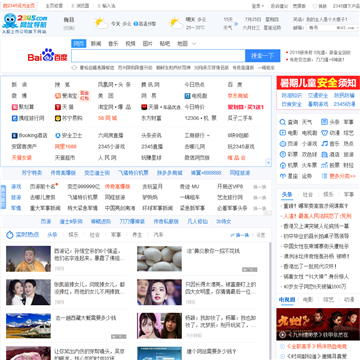Switch to 娱乐 tab in 实时热点
360x360 pixels.
(73, 235)
